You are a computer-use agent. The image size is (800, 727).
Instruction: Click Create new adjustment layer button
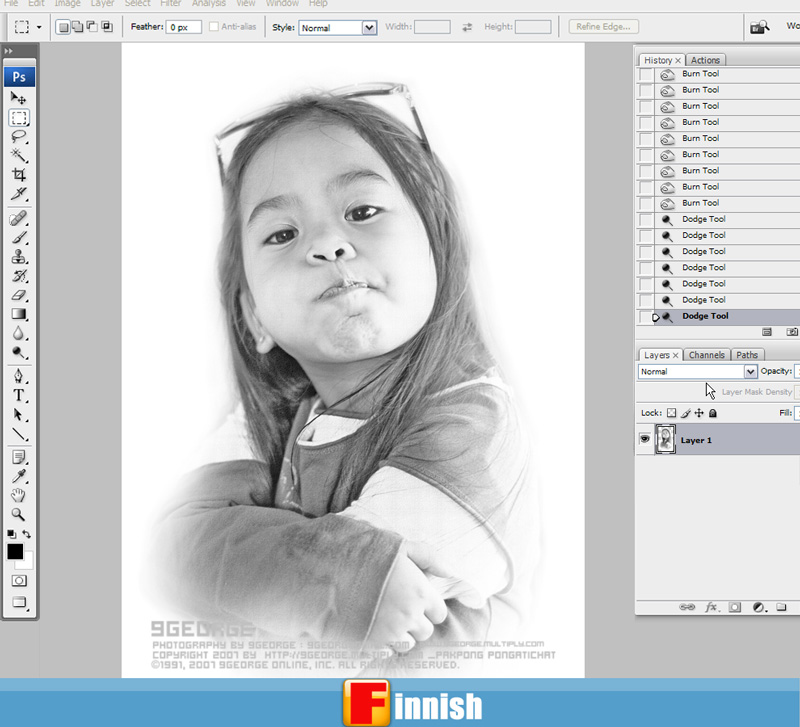(760, 607)
